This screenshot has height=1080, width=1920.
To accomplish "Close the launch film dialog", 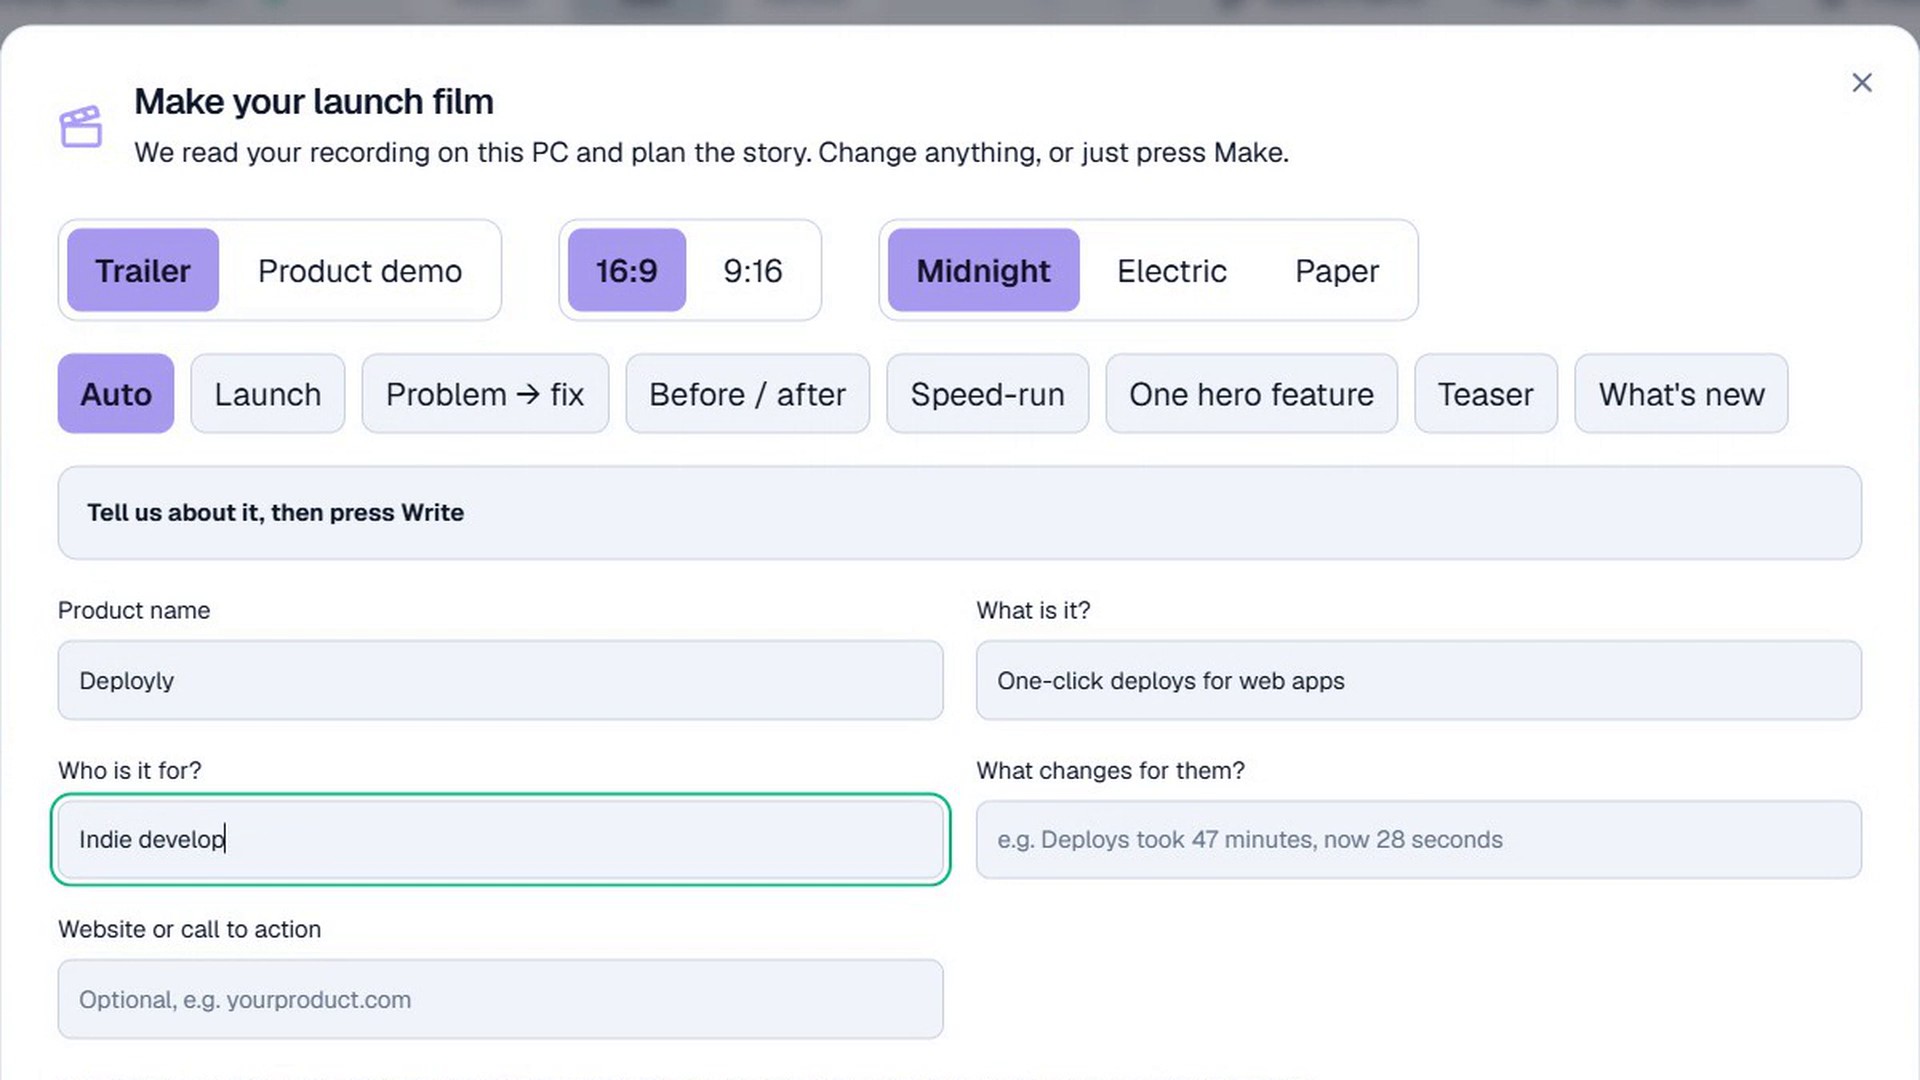I will click(x=1861, y=83).
